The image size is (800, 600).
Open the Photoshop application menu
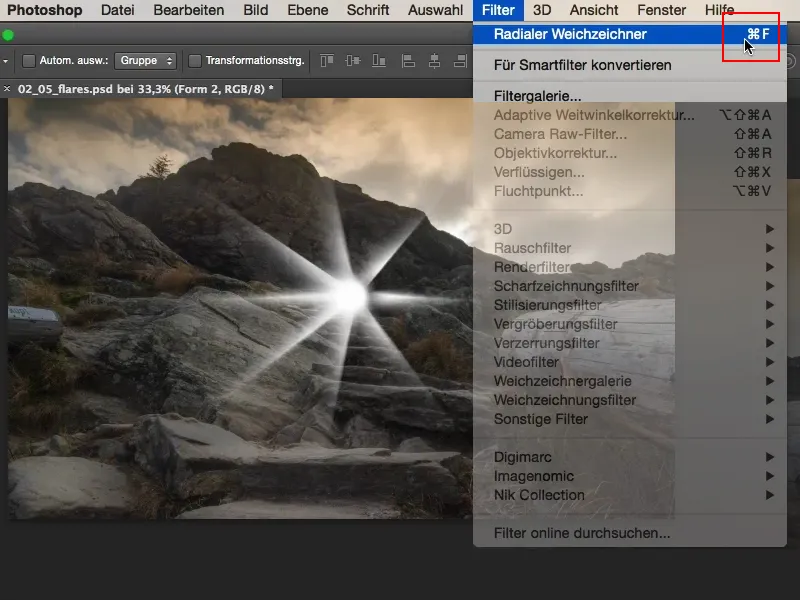44,10
